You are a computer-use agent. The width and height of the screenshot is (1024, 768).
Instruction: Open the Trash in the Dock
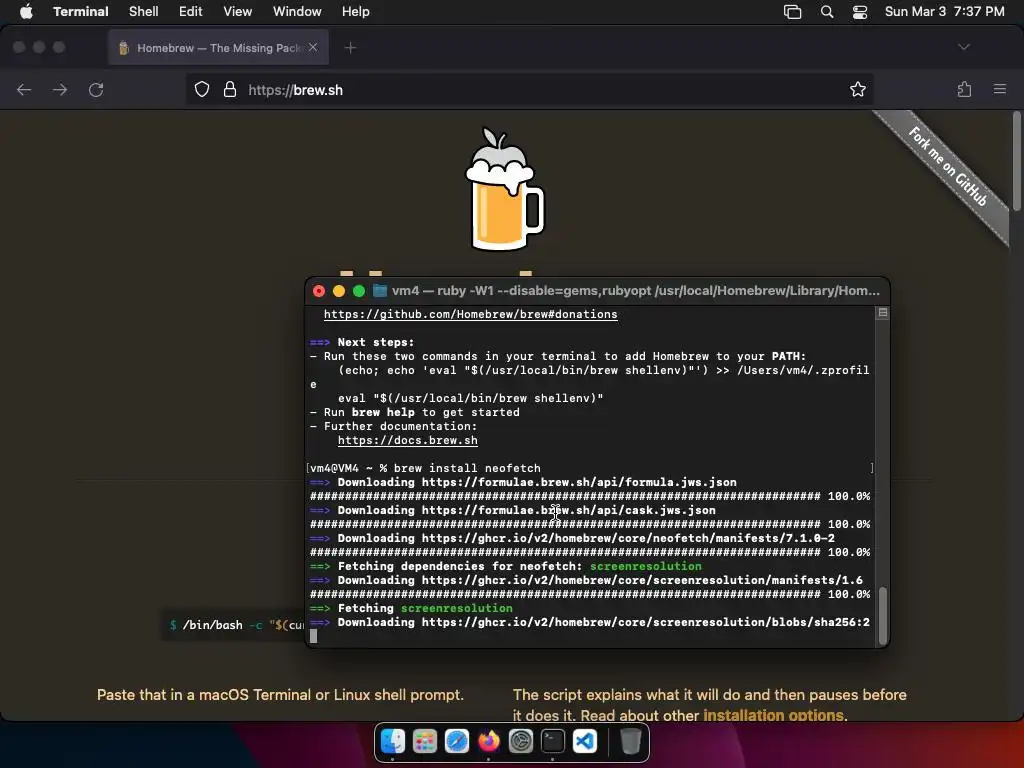tap(630, 741)
